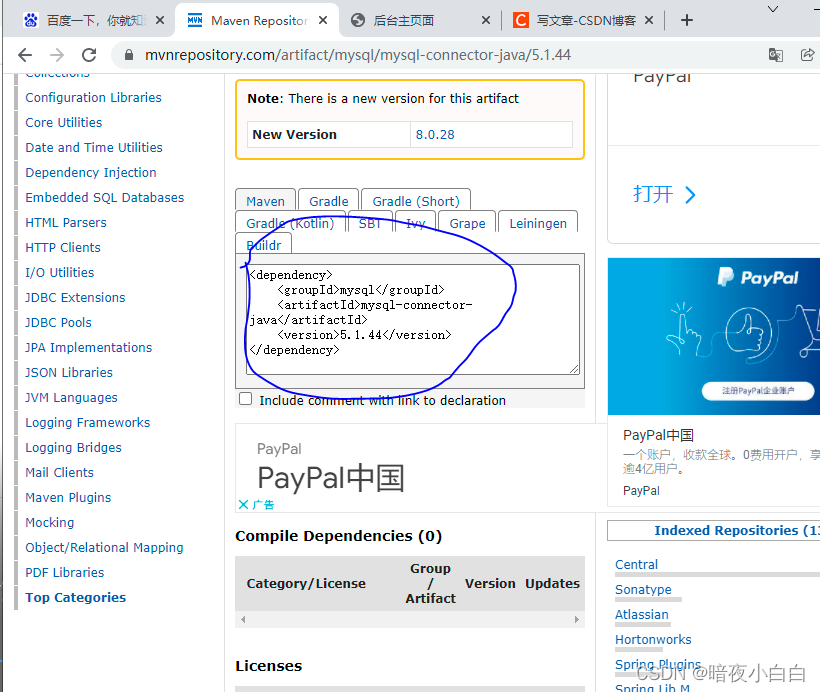Click the PayPal banner ad image
Viewport: 820px width, 692px height.
click(714, 336)
